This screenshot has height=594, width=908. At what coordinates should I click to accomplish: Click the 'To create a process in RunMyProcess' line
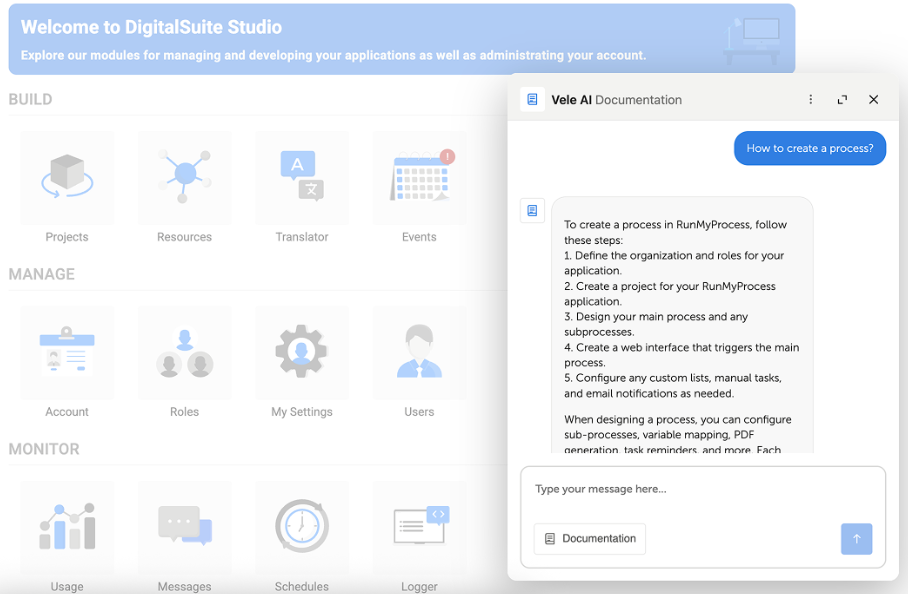click(x=676, y=232)
